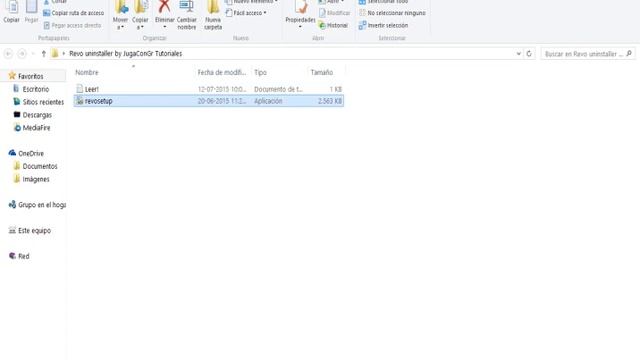Sort by Fecha de modificación column

coord(222,72)
